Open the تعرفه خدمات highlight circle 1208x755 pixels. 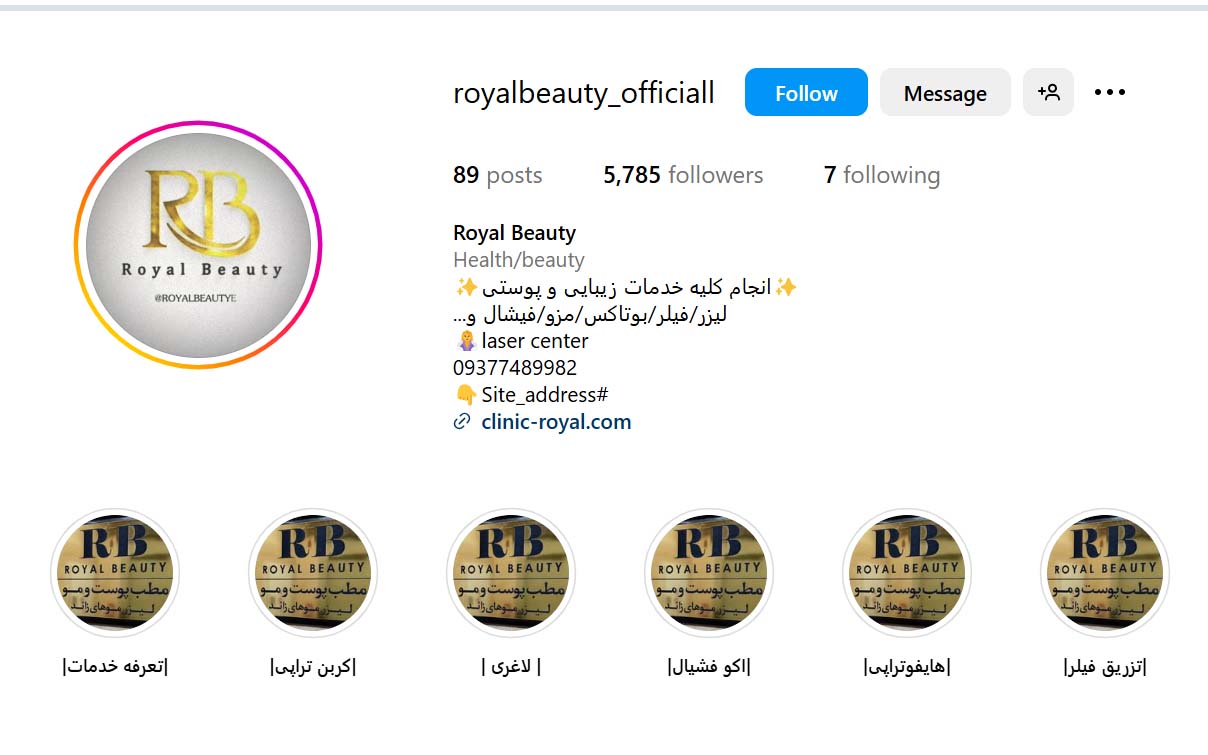click(x=115, y=573)
